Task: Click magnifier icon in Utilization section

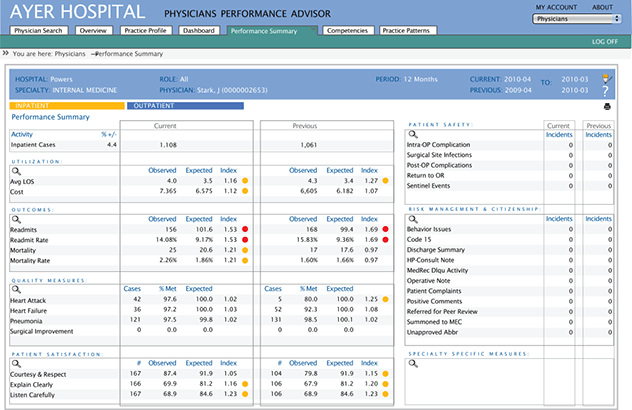Action: pos(16,170)
